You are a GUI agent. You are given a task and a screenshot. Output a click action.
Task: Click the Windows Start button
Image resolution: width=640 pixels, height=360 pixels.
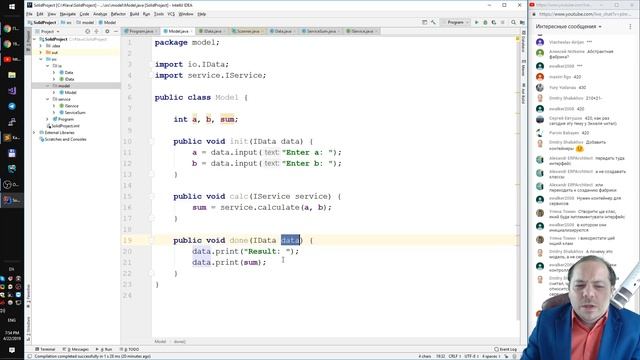[12, 7]
